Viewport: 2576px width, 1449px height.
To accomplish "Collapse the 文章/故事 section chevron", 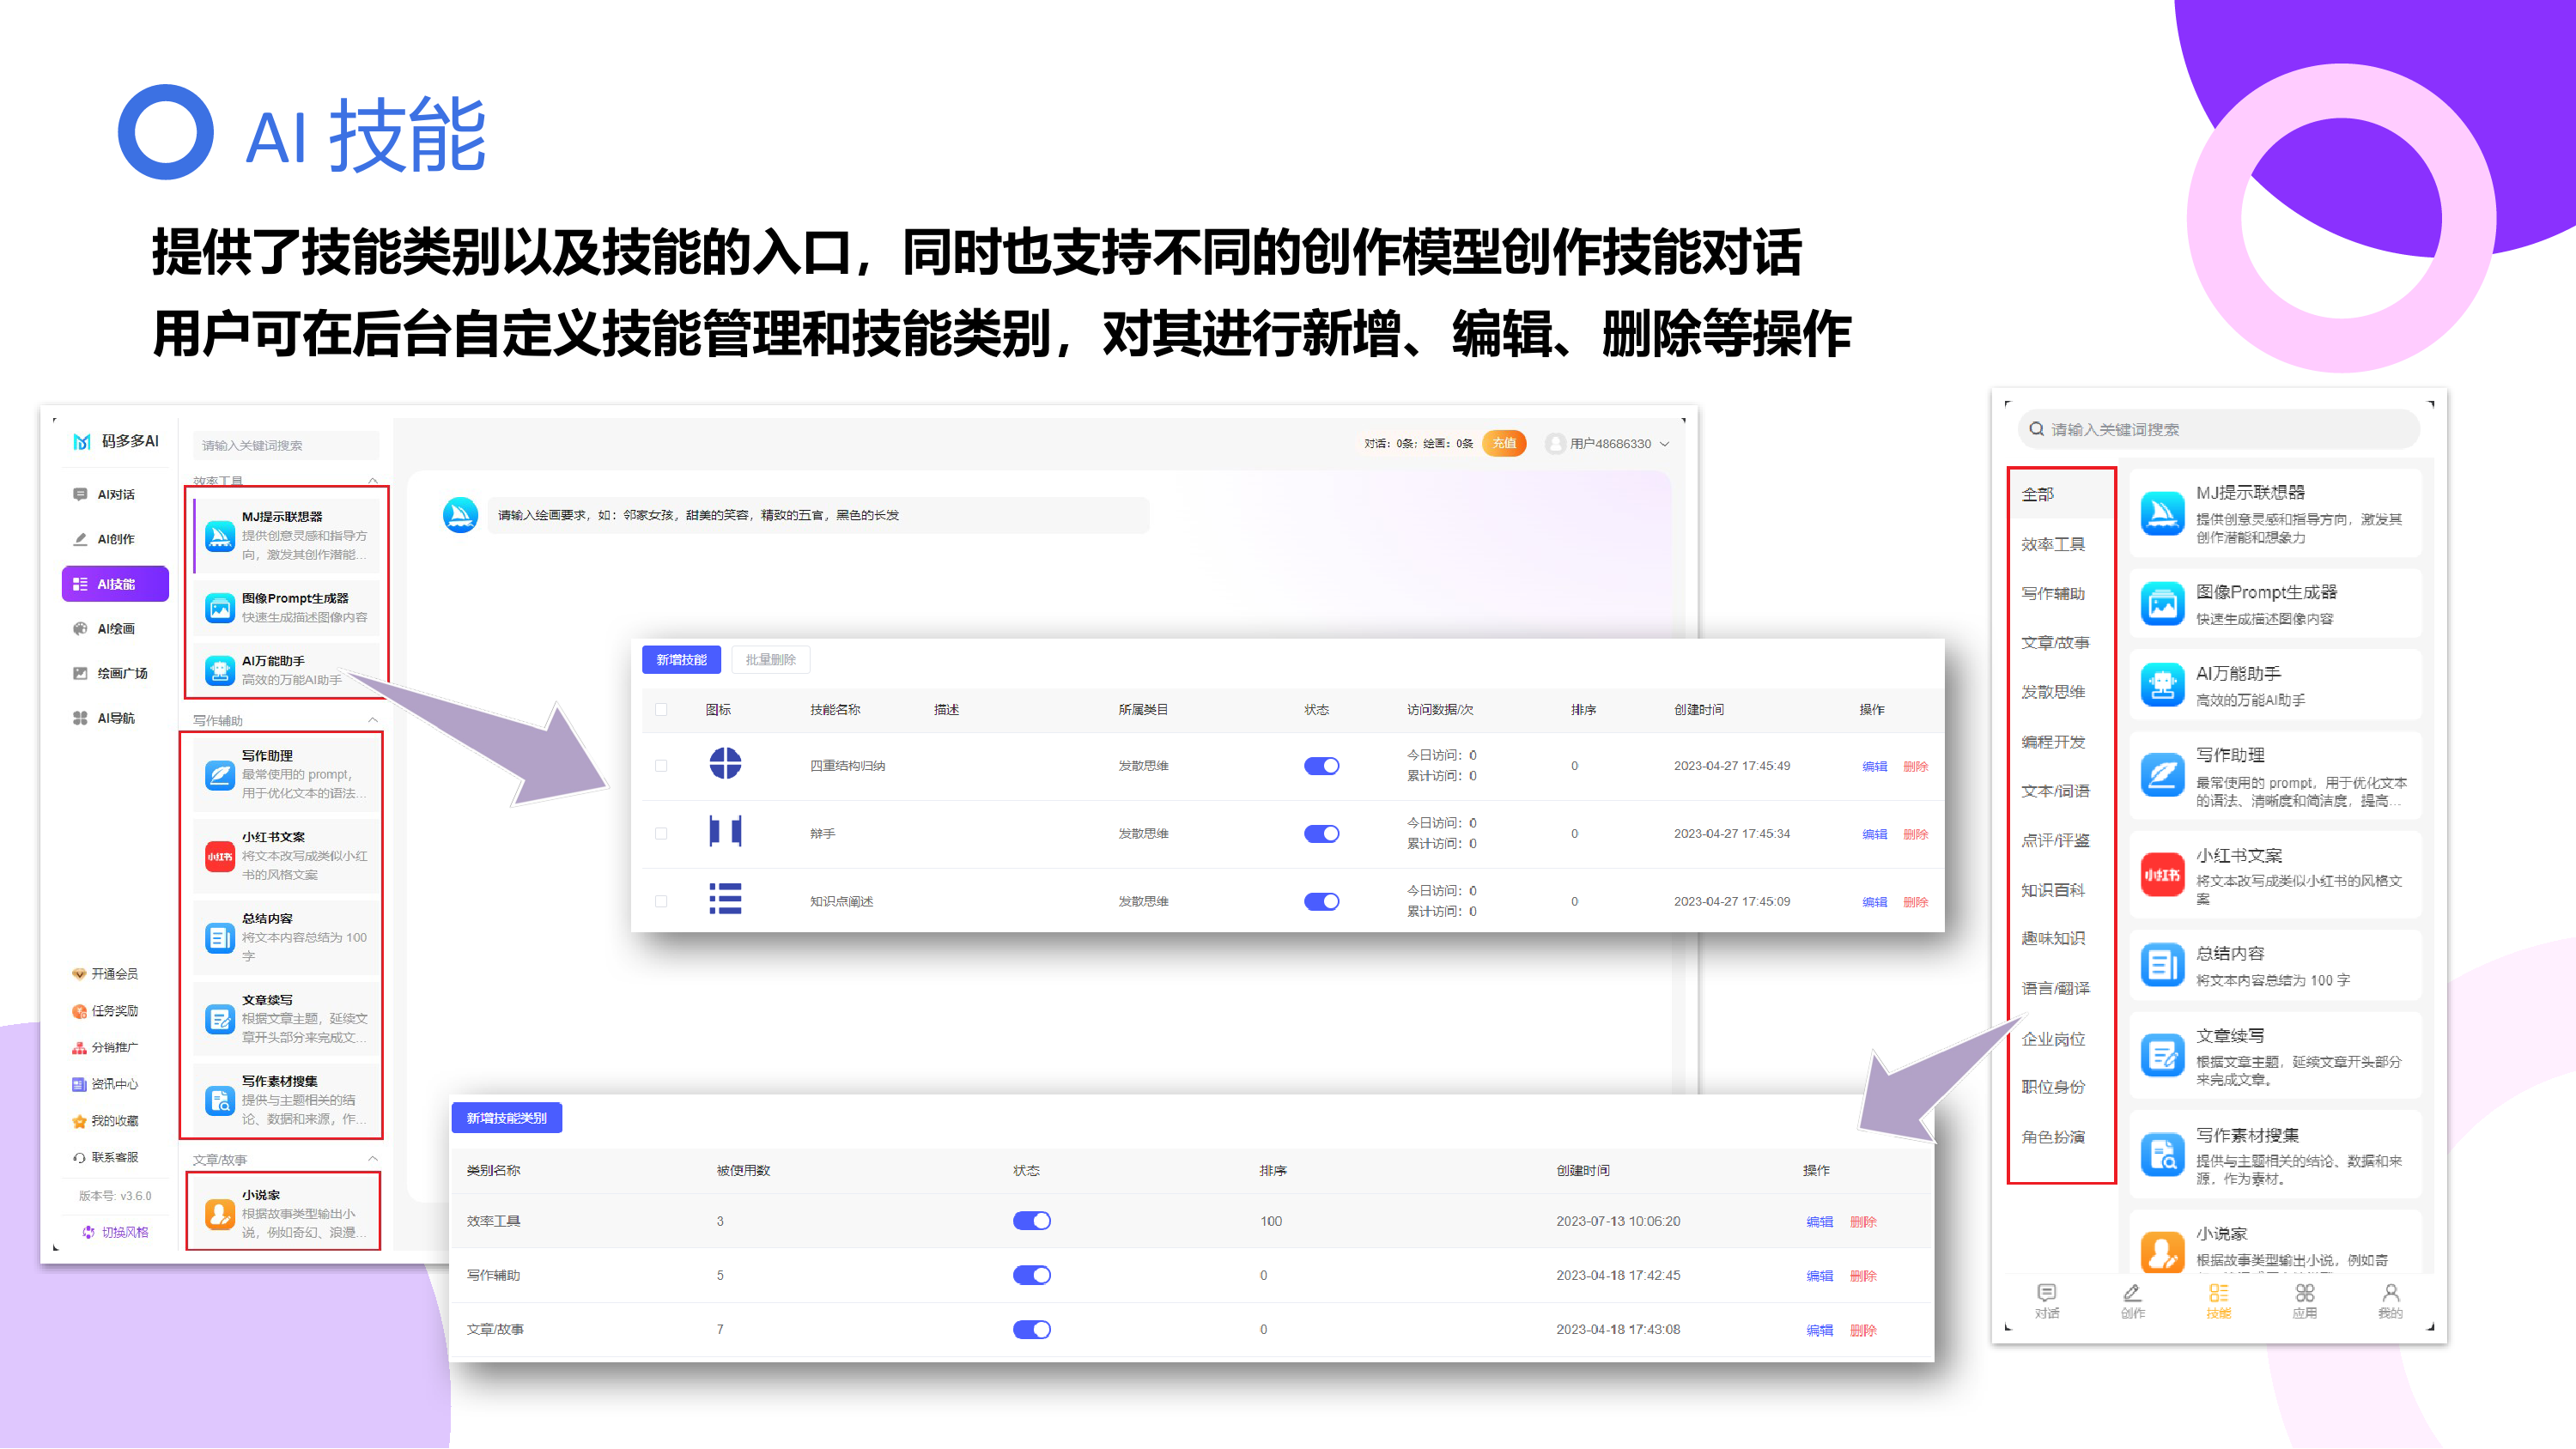I will pos(373,1159).
